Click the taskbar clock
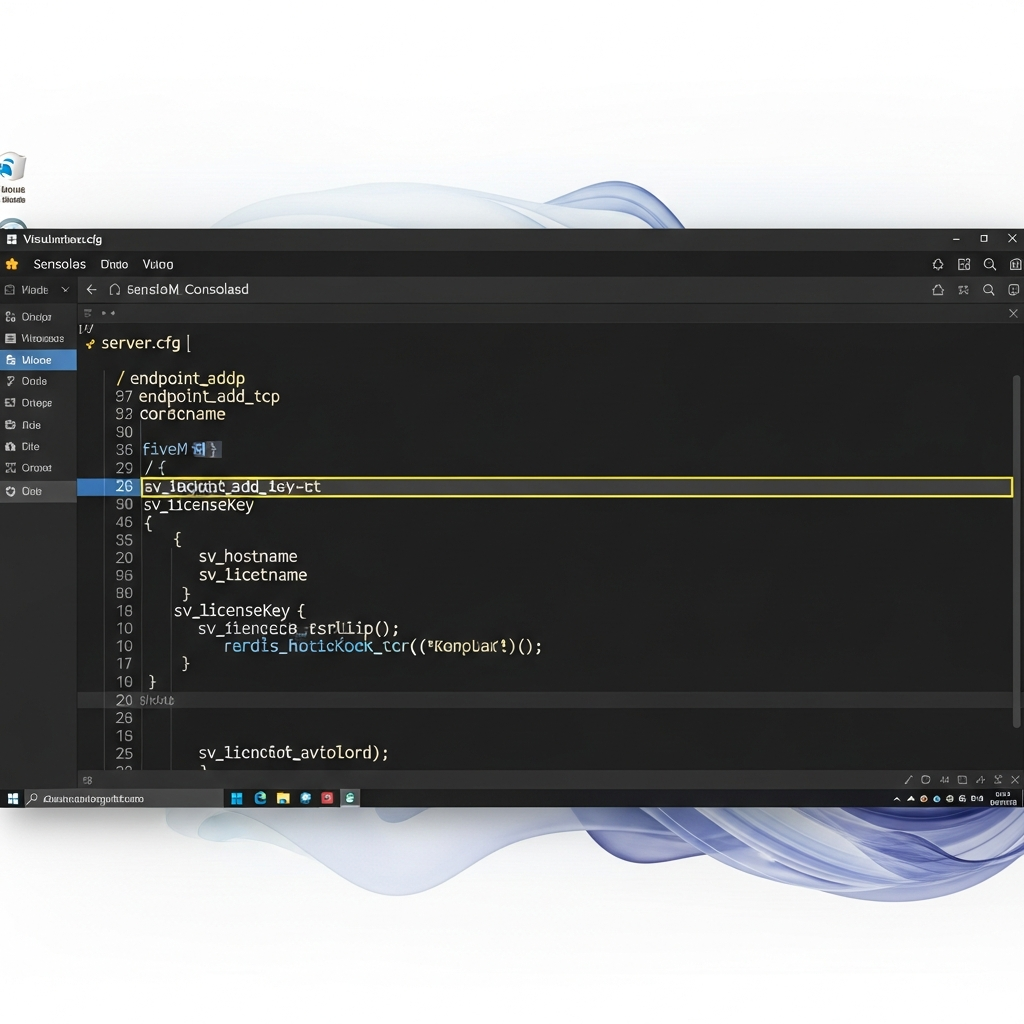The height and width of the screenshot is (1024, 1024). 1003,798
